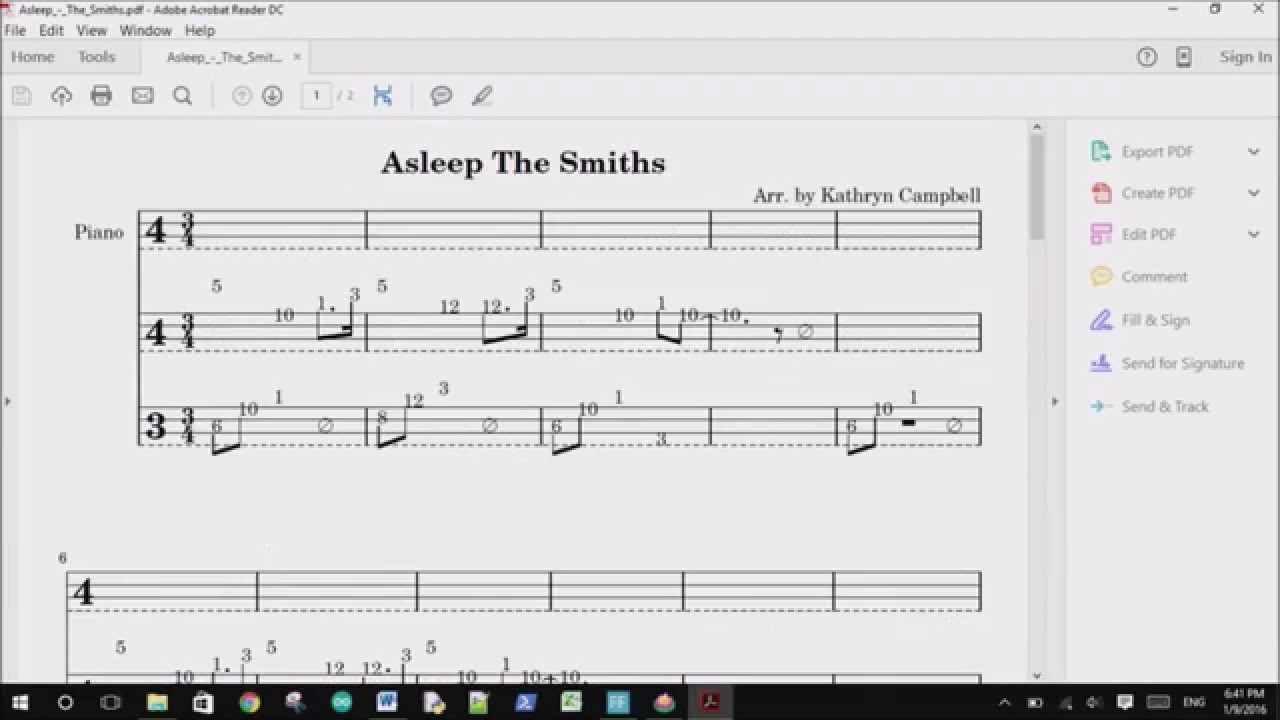Click the scrollbar up arrow
The height and width of the screenshot is (720, 1280).
coord(1036,127)
